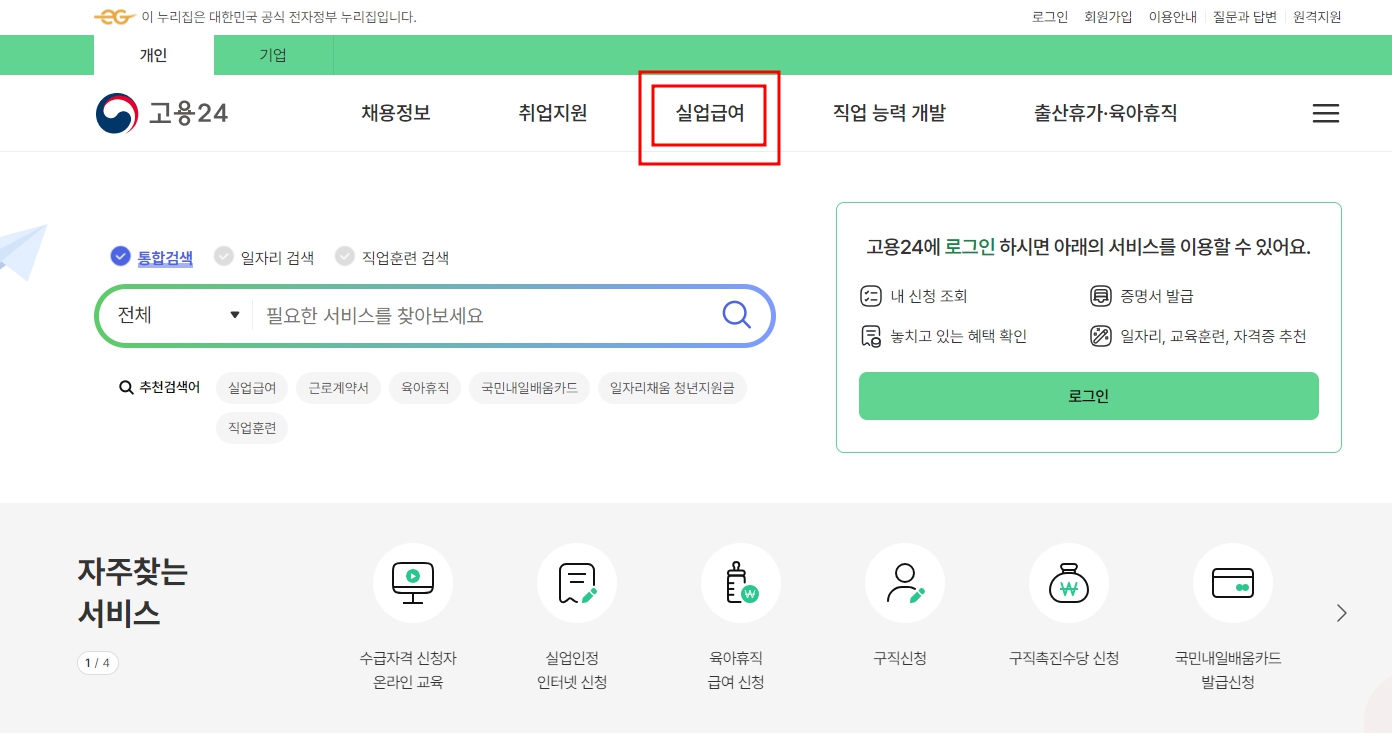Select the 구직신청 person icon
Screen dimensions: 1392x740
pyautogui.click(x=905, y=583)
